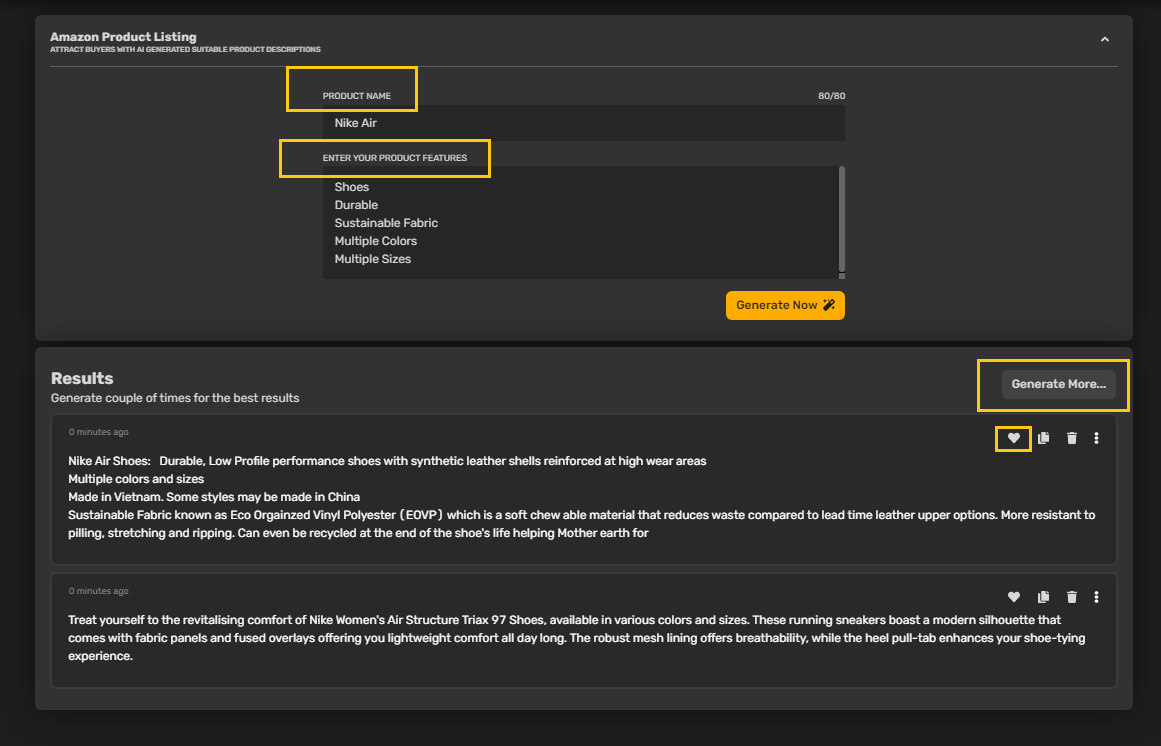Open more options for Treat yourself result
The height and width of the screenshot is (746, 1161).
1097,597
